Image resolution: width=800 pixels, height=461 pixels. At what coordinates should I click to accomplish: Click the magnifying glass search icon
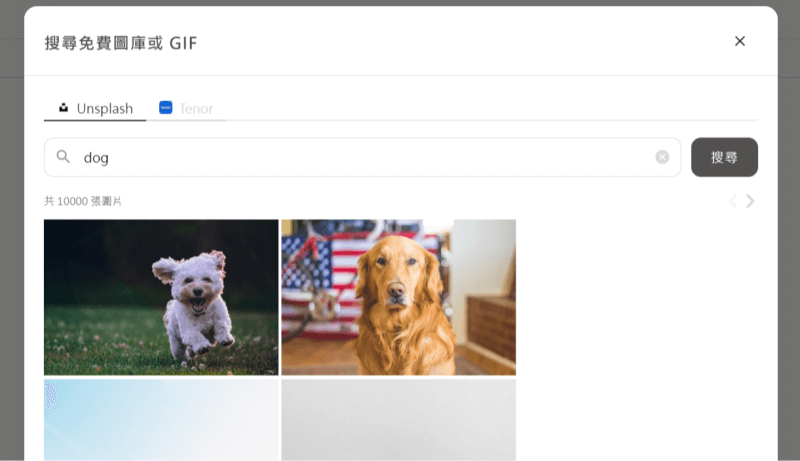63,157
